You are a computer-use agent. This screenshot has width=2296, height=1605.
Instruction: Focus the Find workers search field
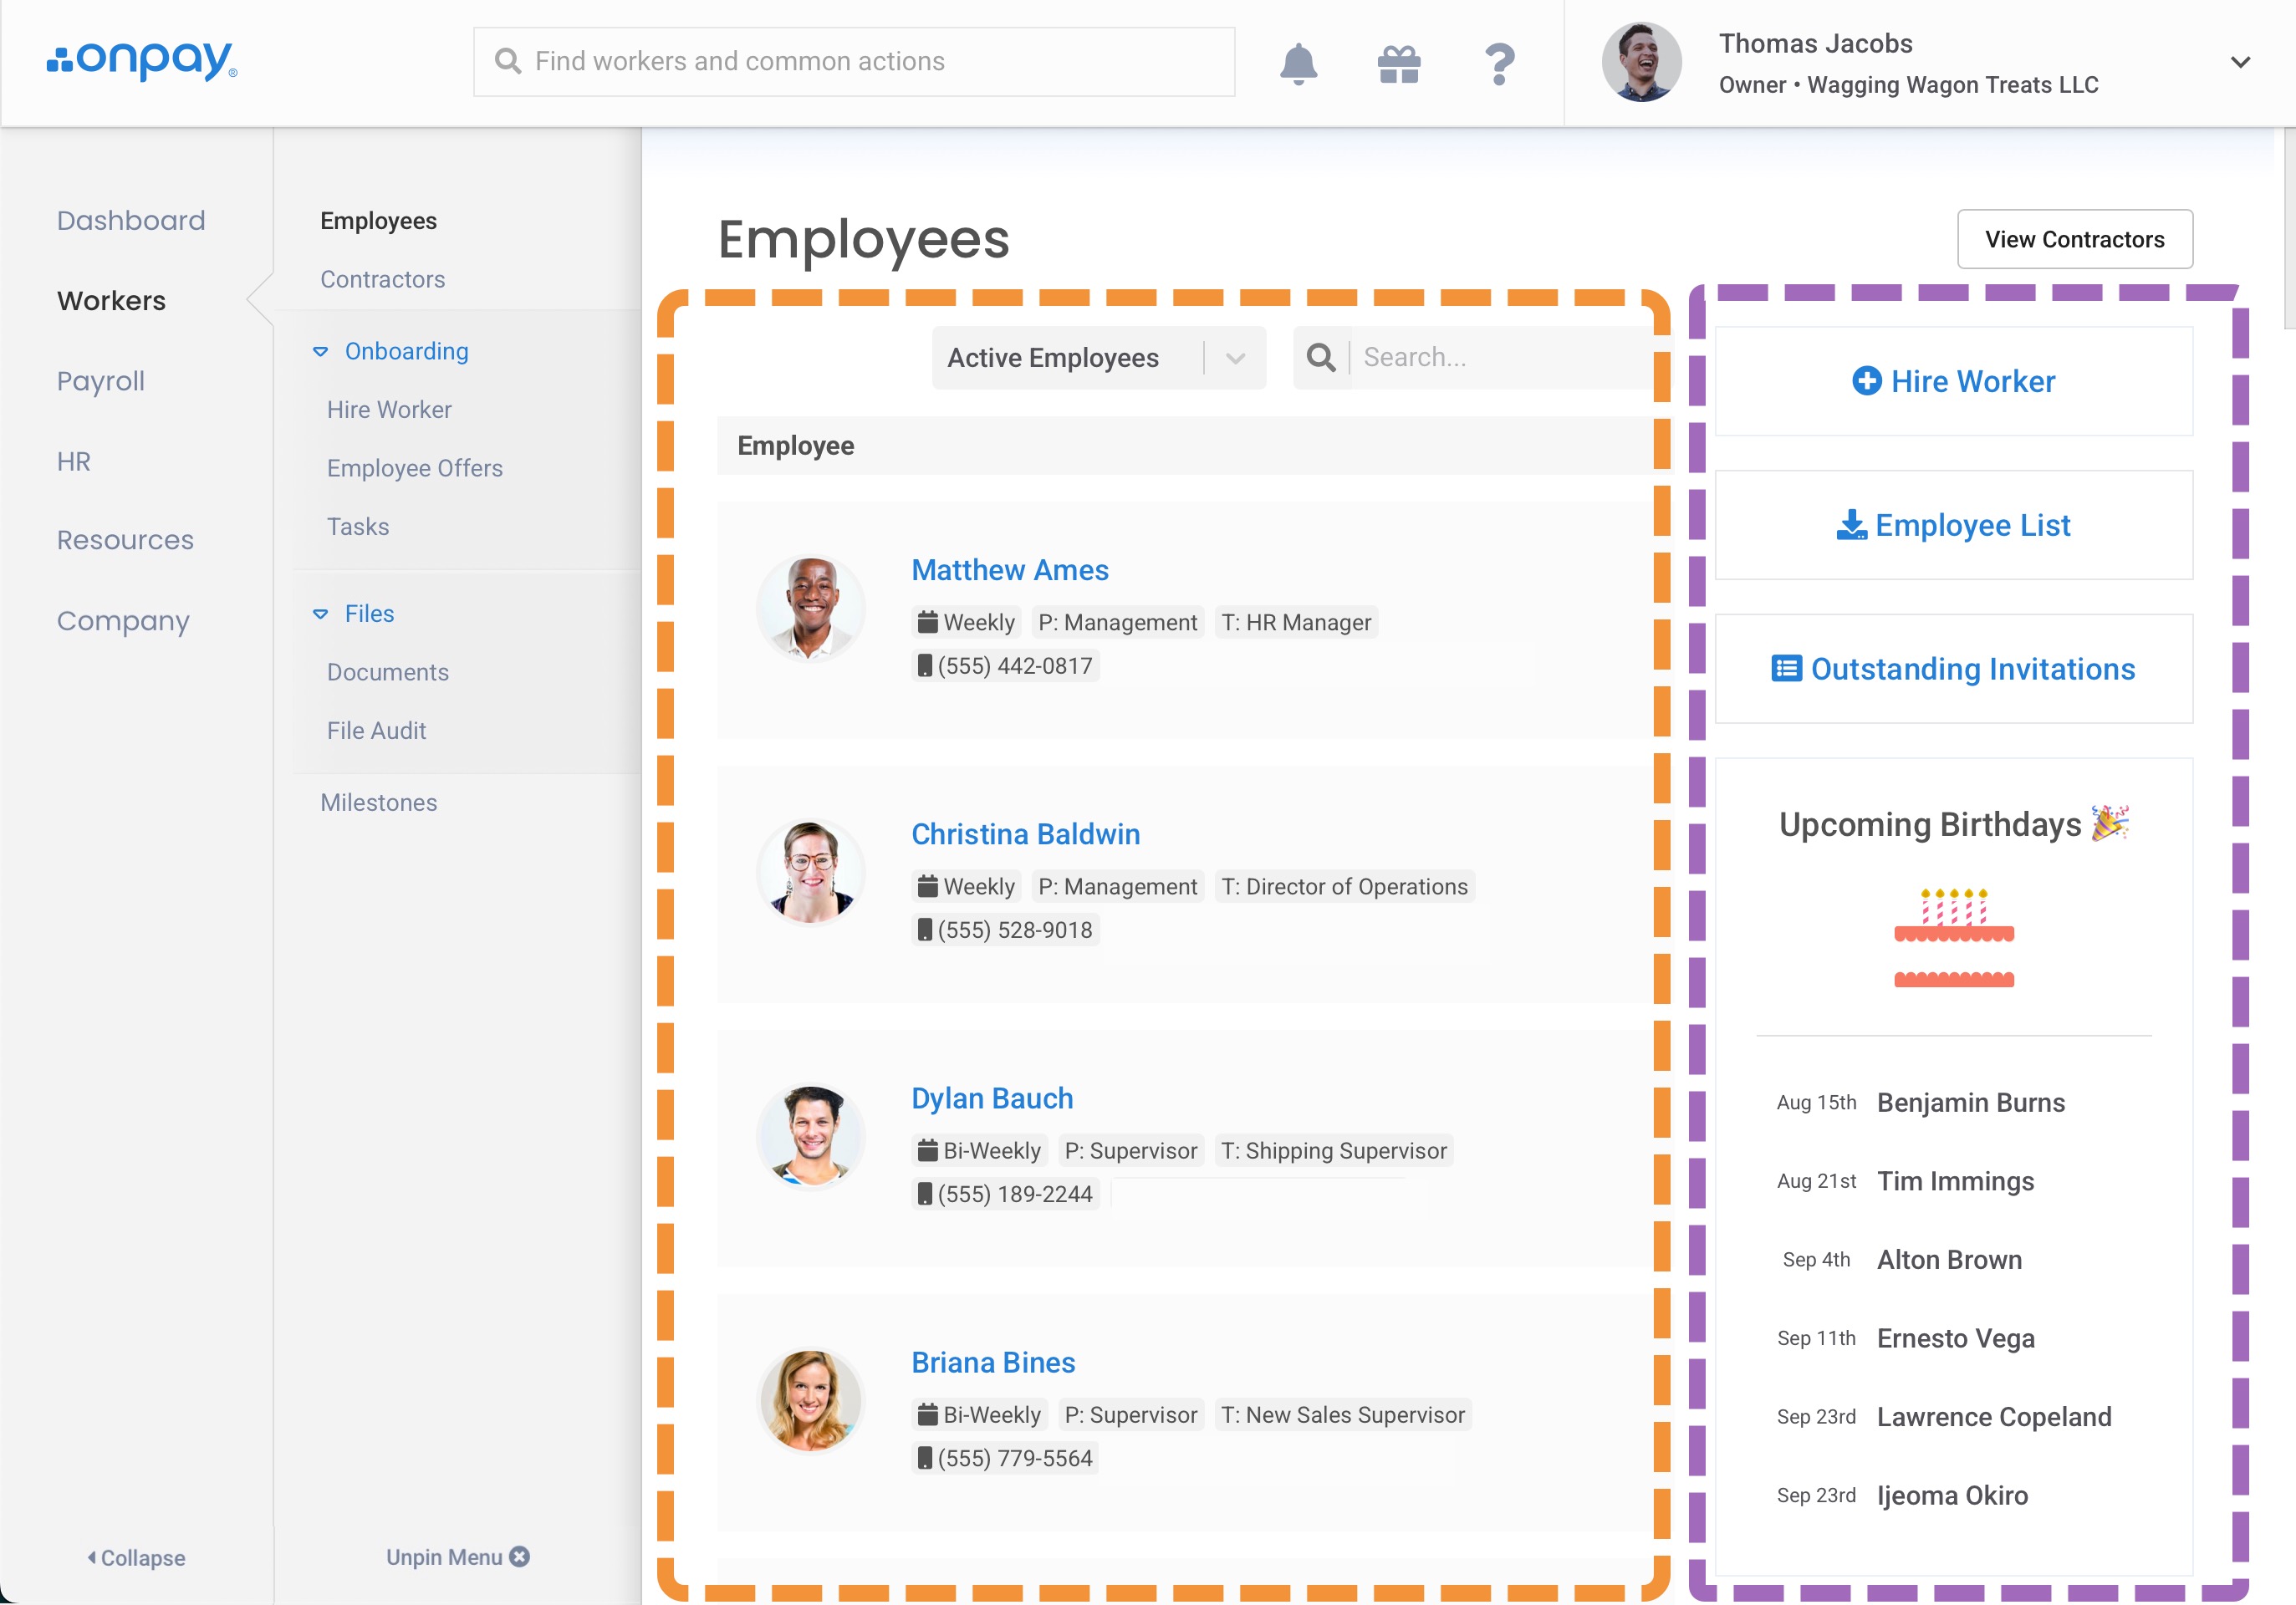point(855,62)
